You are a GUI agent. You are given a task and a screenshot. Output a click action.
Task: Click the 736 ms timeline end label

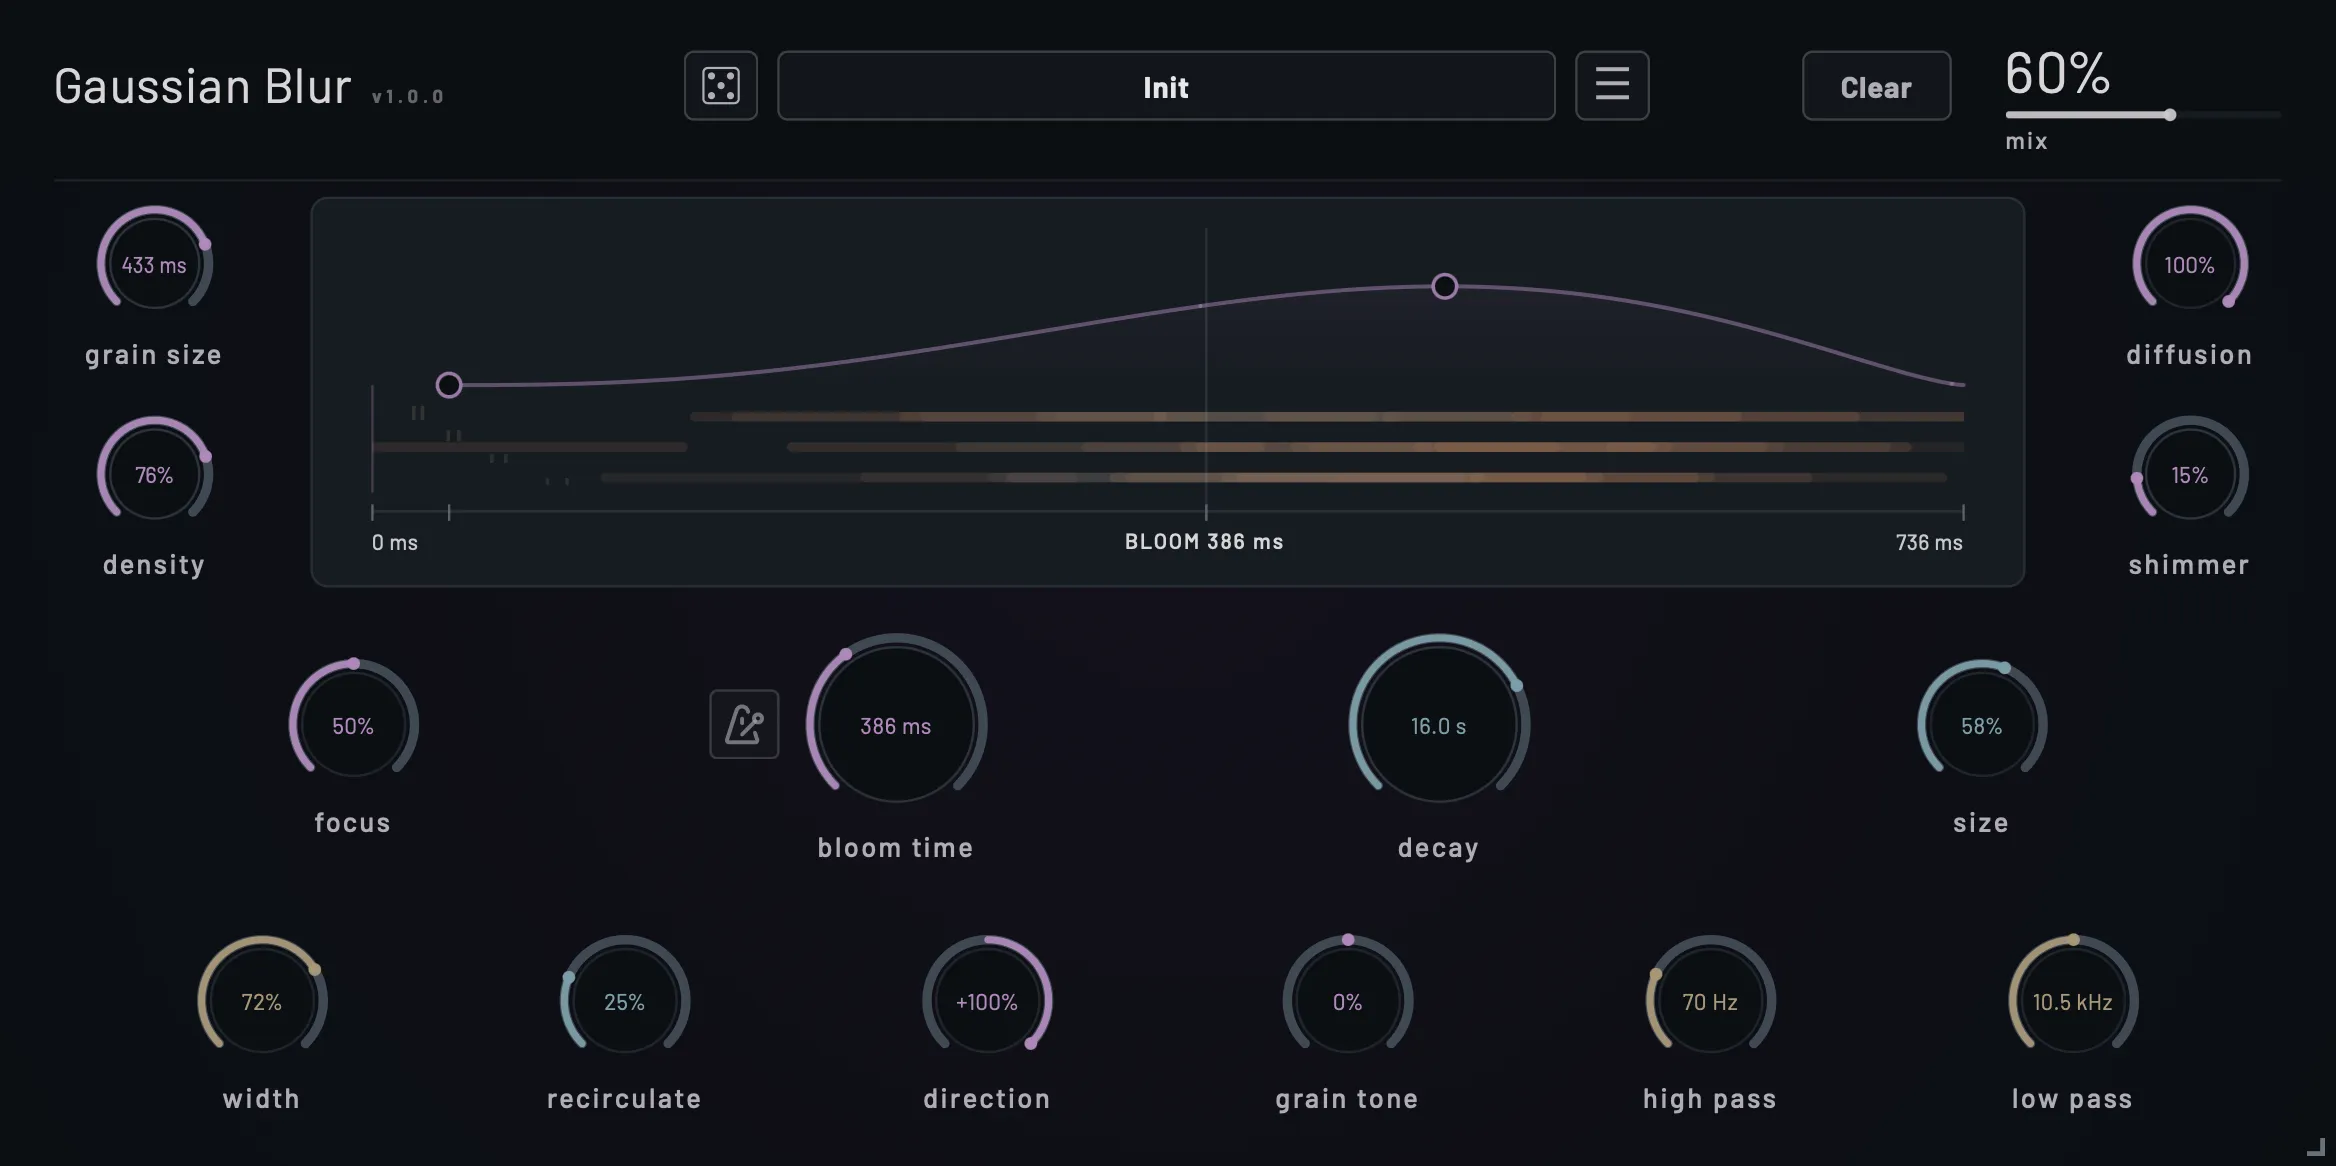click(x=1929, y=542)
